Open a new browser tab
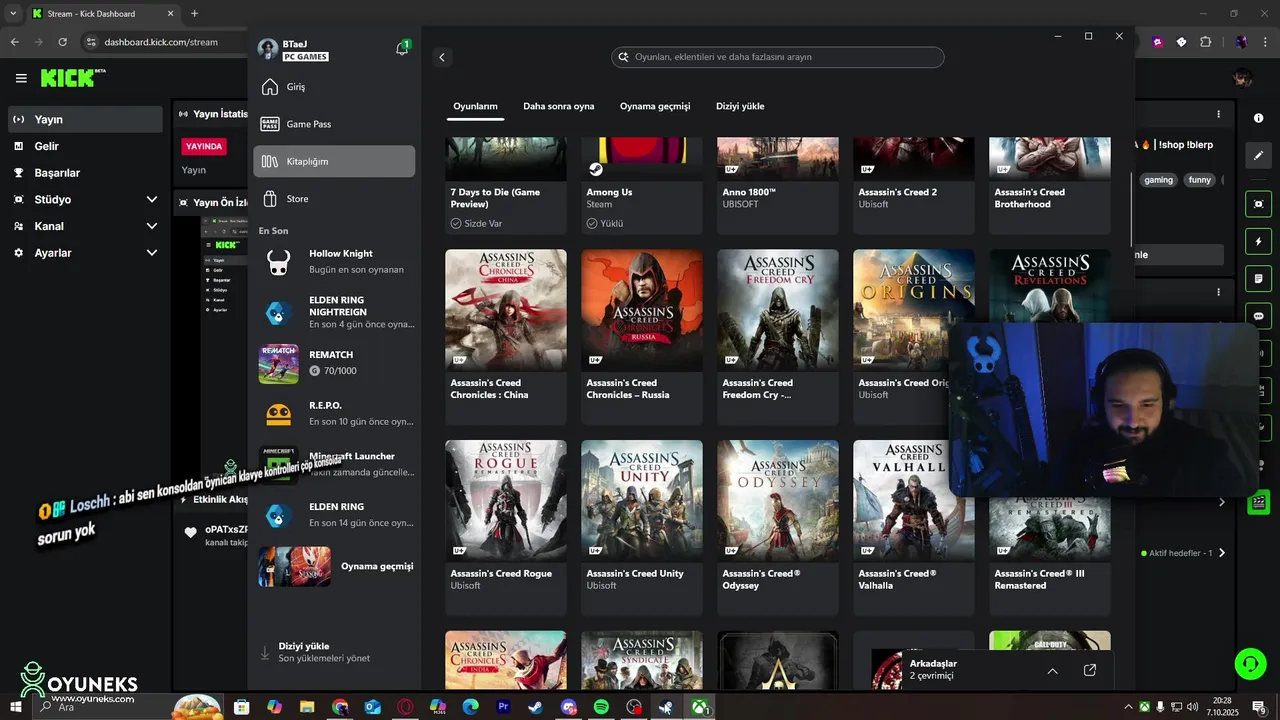 [194, 13]
